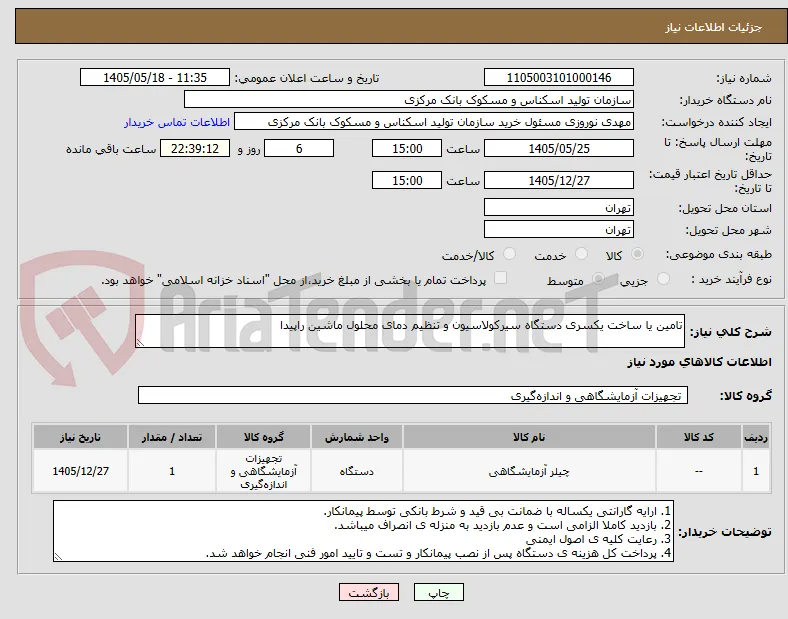The width and height of the screenshot is (788, 619).
Task: Click the ردیف column header
Action: [x=756, y=437]
